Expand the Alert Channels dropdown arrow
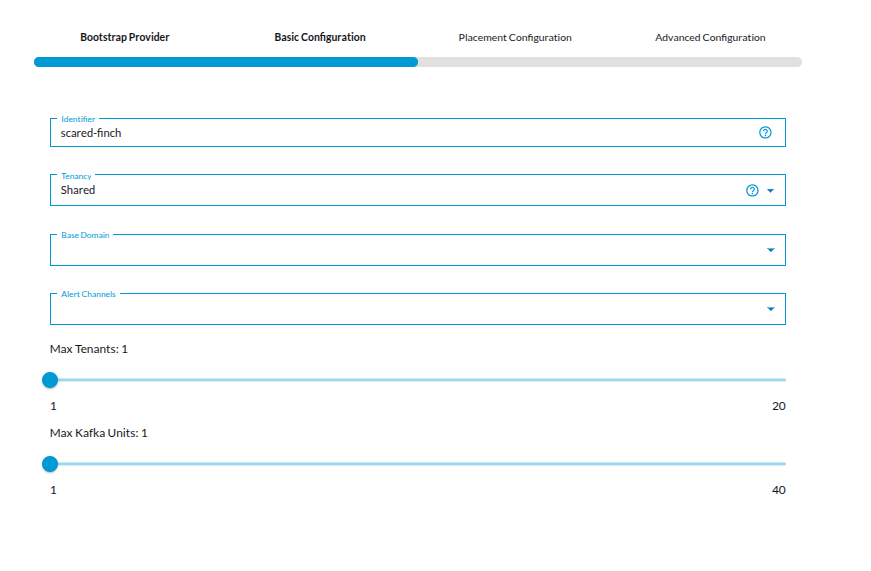The image size is (871, 571). [770, 309]
